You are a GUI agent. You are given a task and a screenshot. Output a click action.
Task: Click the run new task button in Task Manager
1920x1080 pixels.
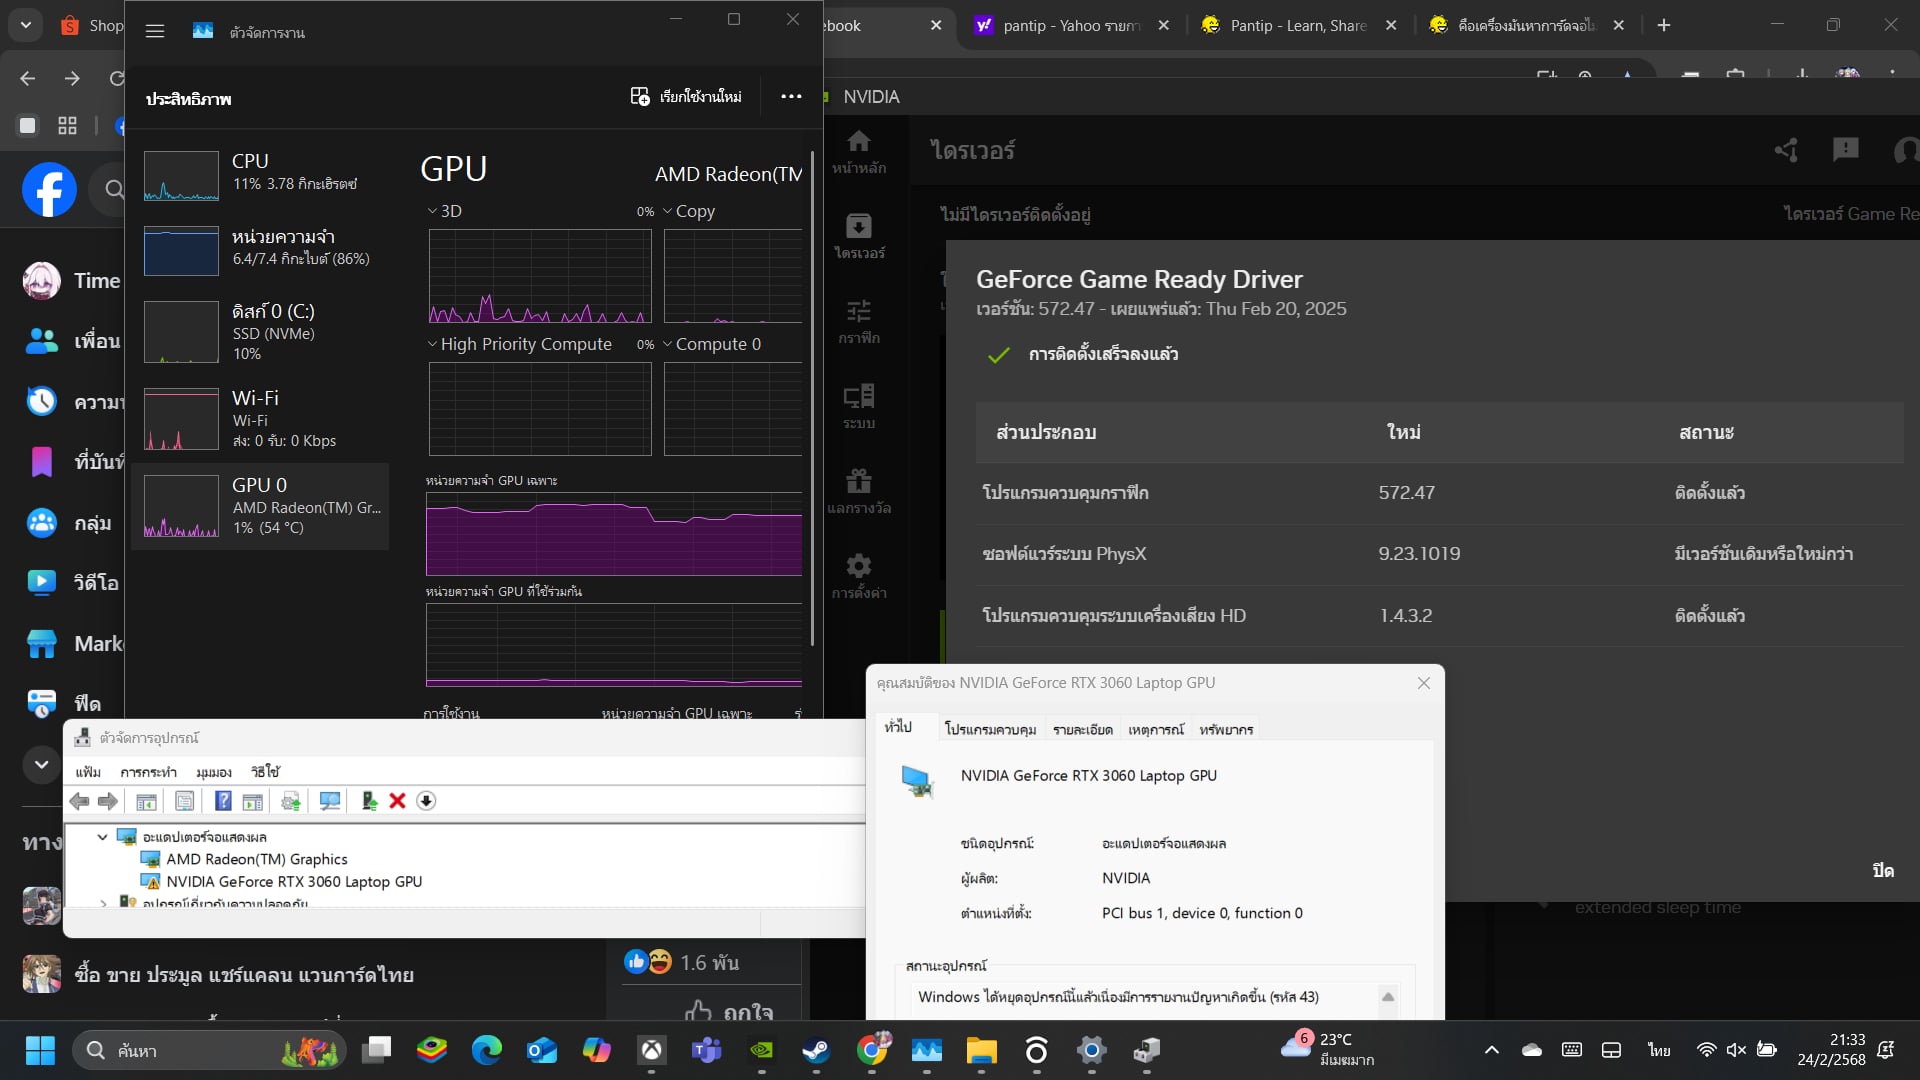coord(686,97)
